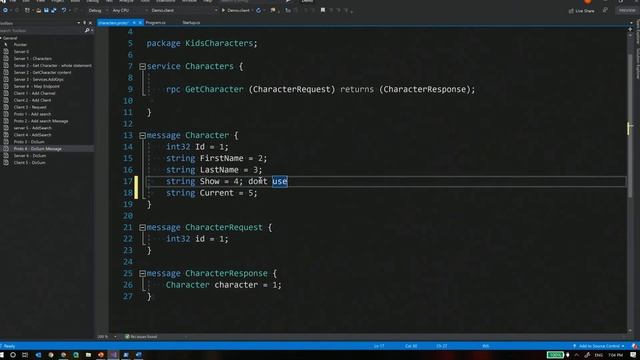The image size is (640, 360).
Task: Click the Search Toolbox input field
Action: click(42, 30)
